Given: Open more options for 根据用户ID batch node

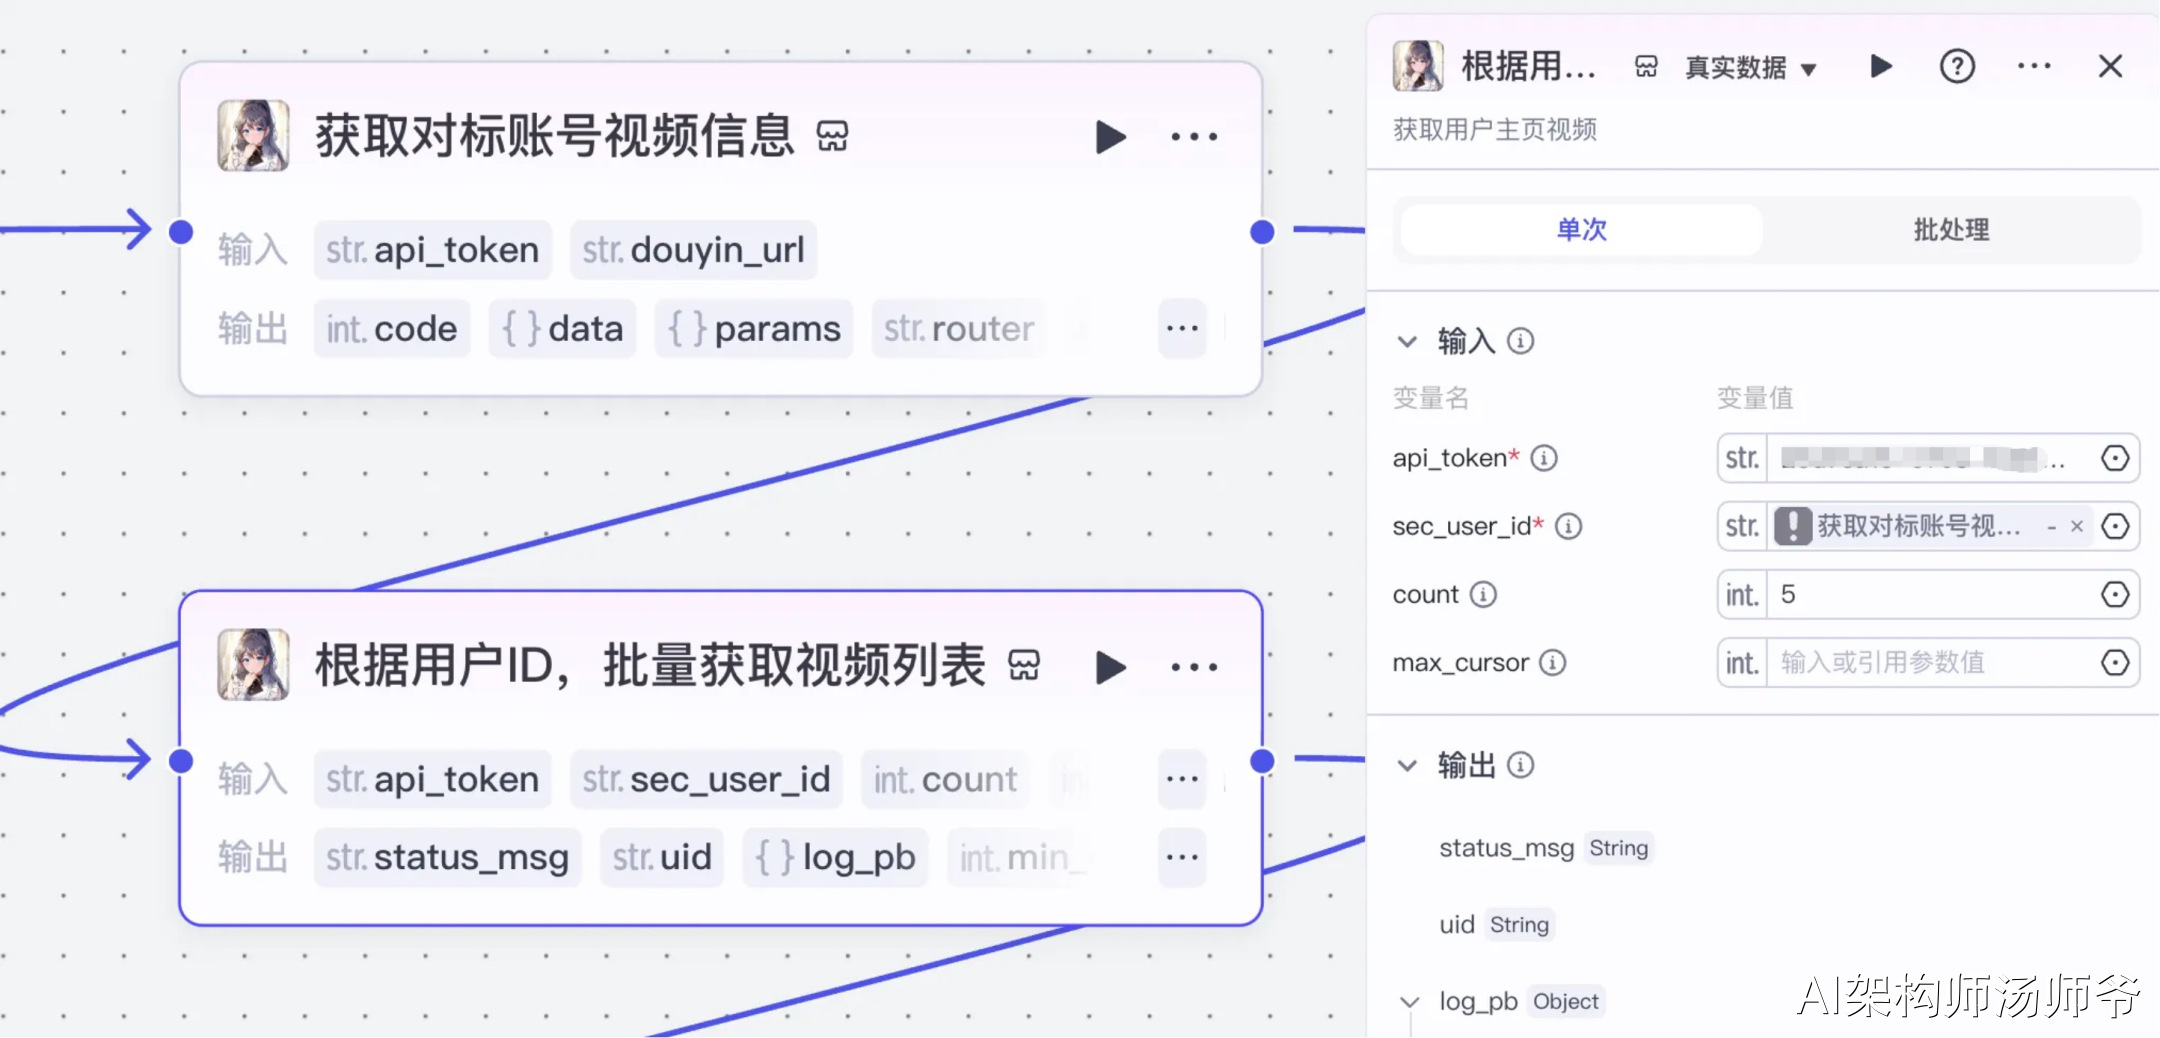Looking at the screenshot, I should (x=1194, y=667).
